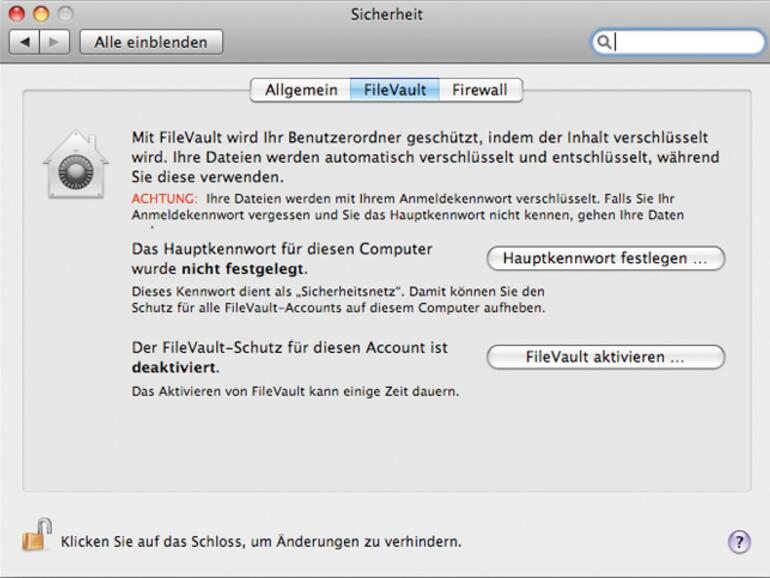Open the Firewall tab
Screen dimensions: 770x578
click(480, 90)
